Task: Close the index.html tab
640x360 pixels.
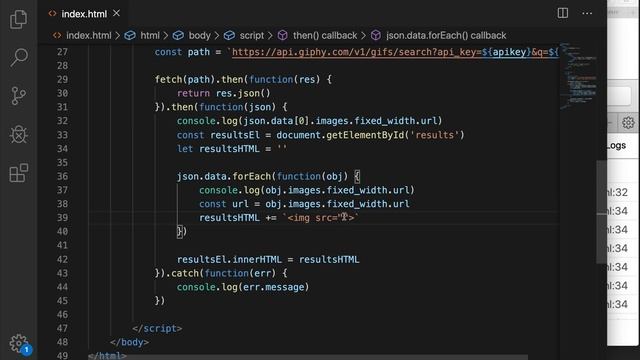Action: point(116,13)
